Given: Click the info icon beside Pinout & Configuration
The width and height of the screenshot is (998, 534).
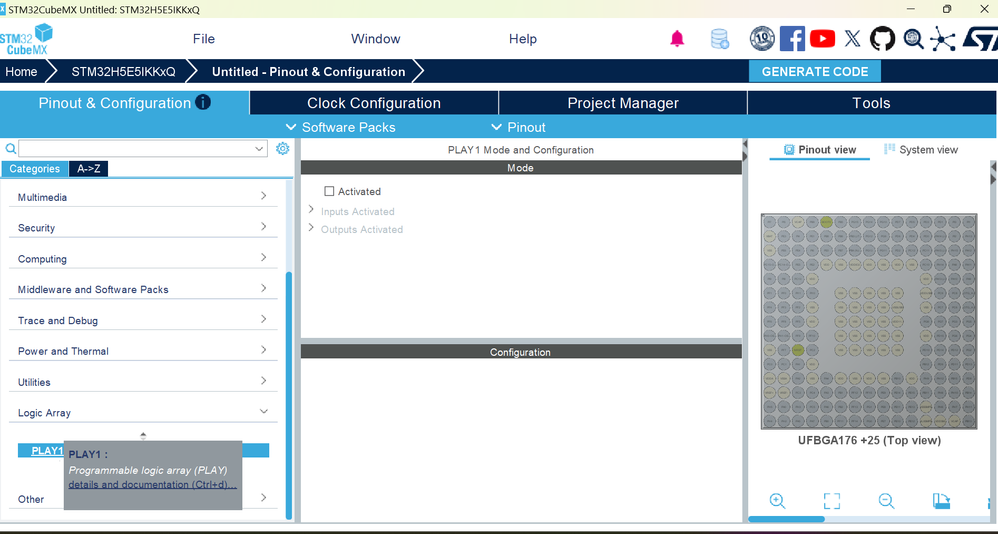Looking at the screenshot, I should pyautogui.click(x=203, y=102).
